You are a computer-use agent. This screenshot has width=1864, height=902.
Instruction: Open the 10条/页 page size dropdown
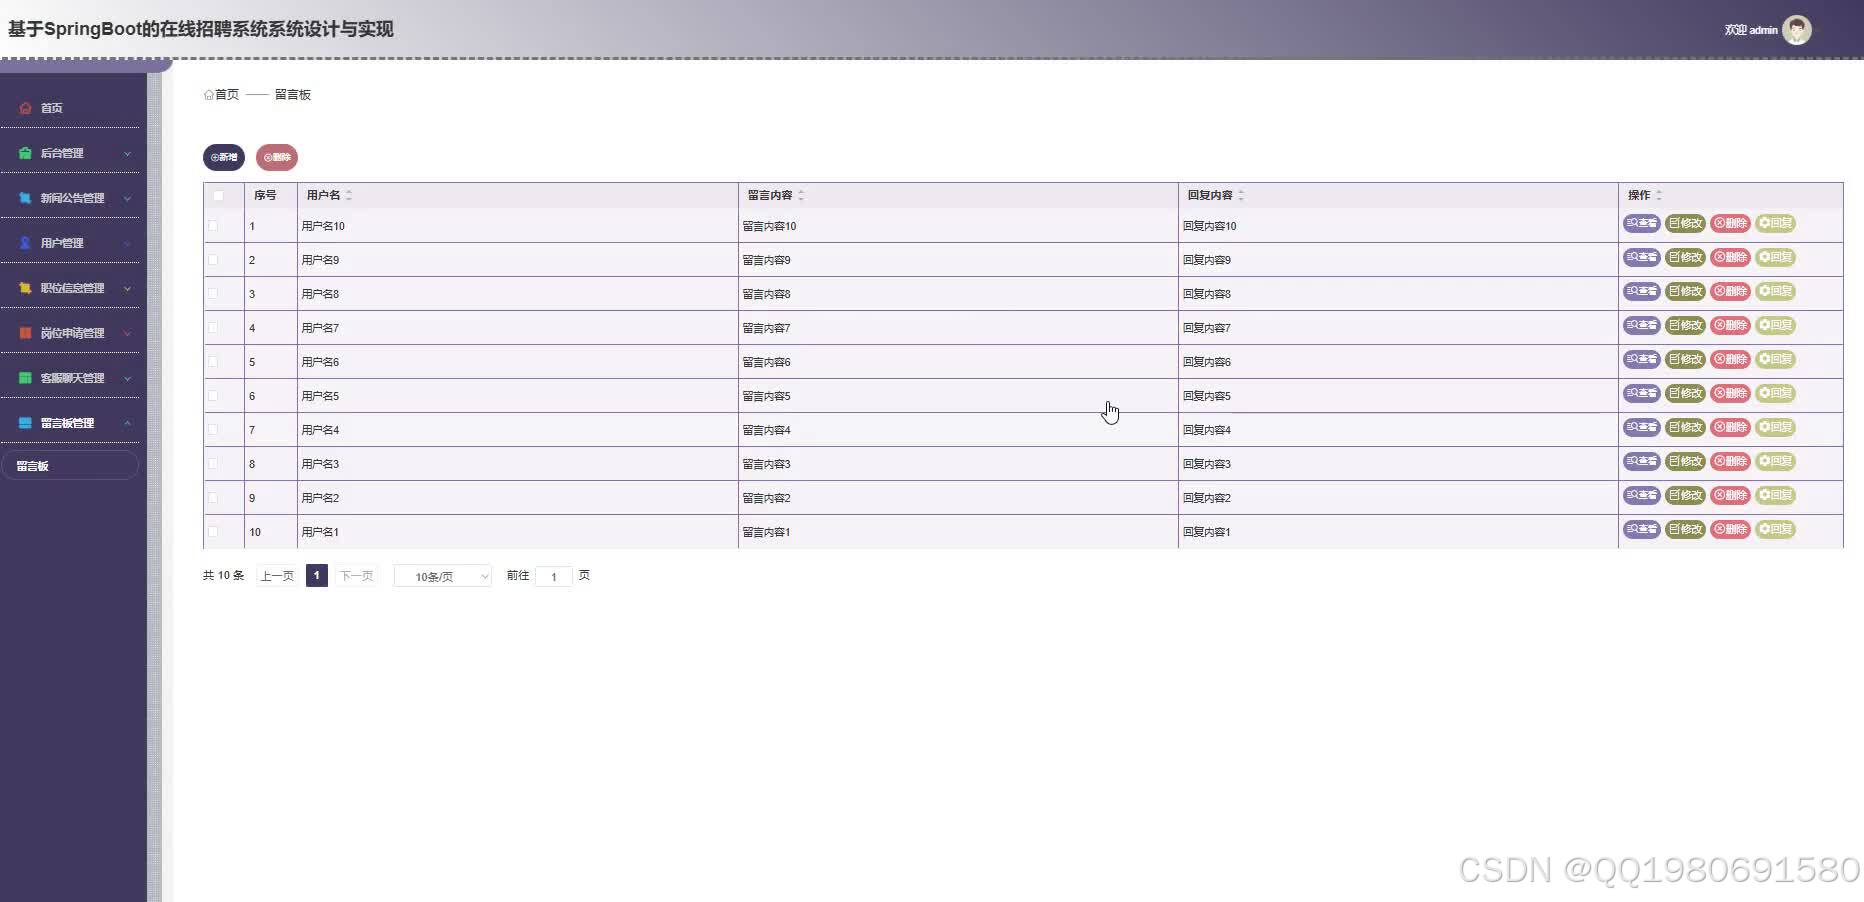[443, 577]
